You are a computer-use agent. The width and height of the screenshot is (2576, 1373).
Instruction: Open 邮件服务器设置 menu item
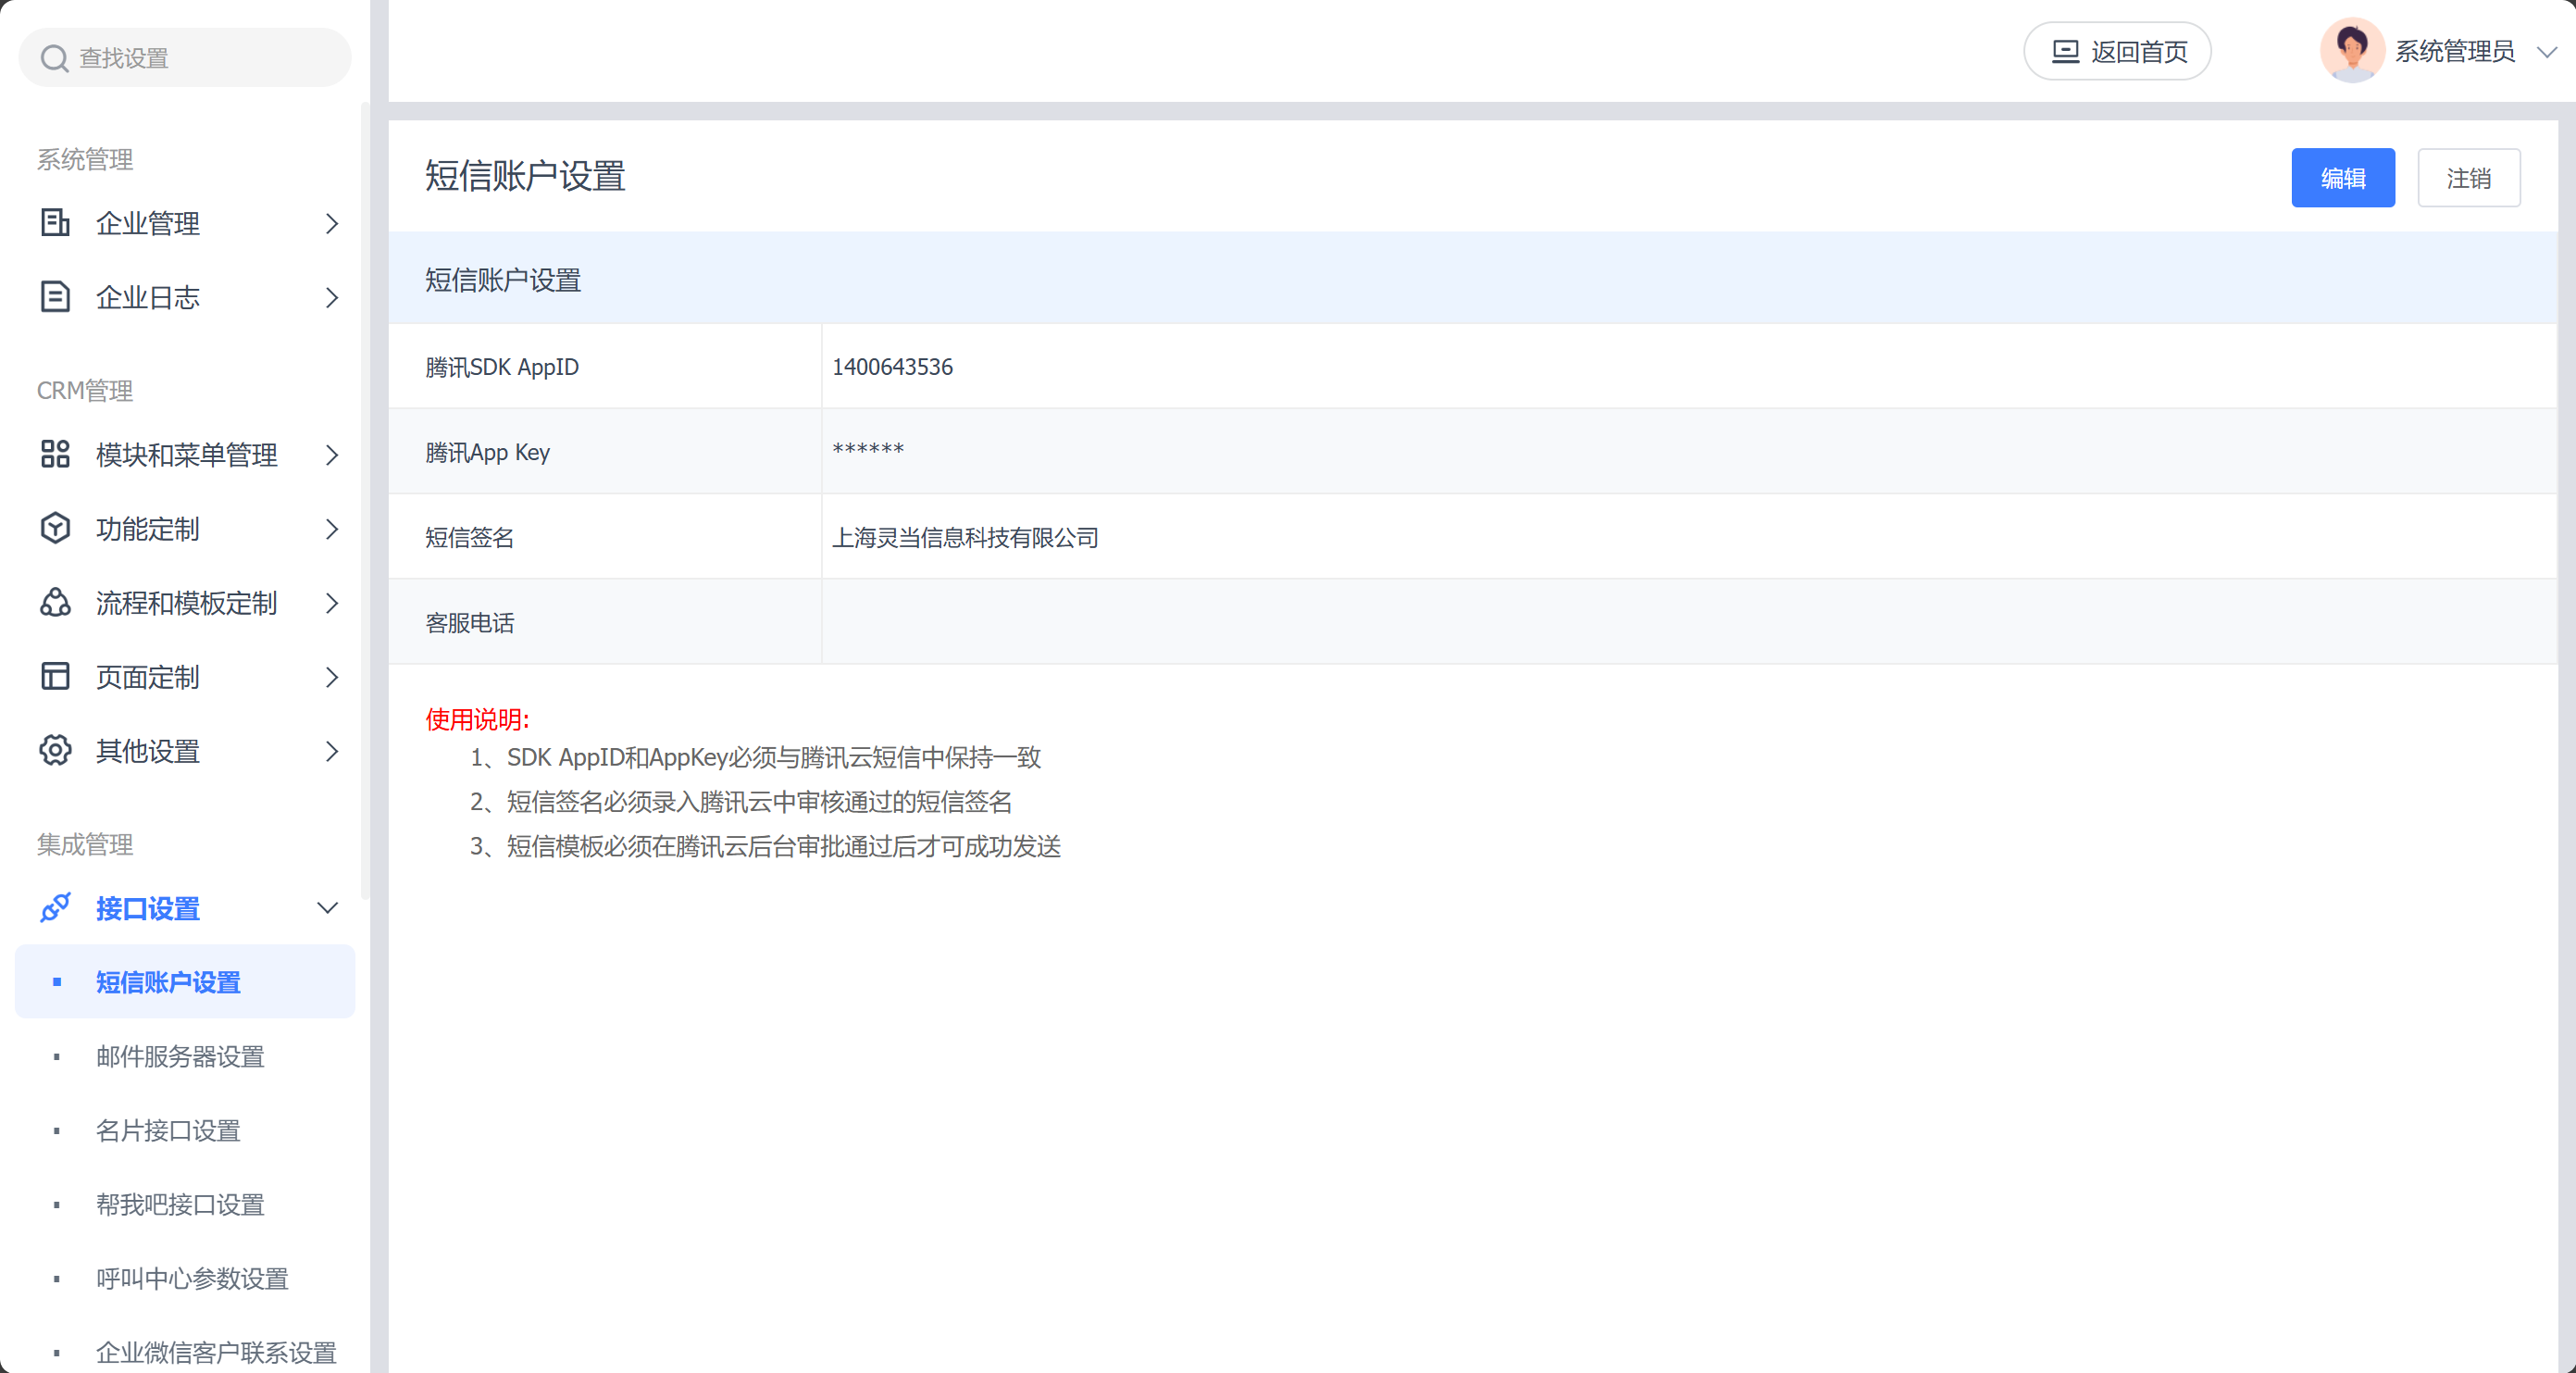(180, 1056)
